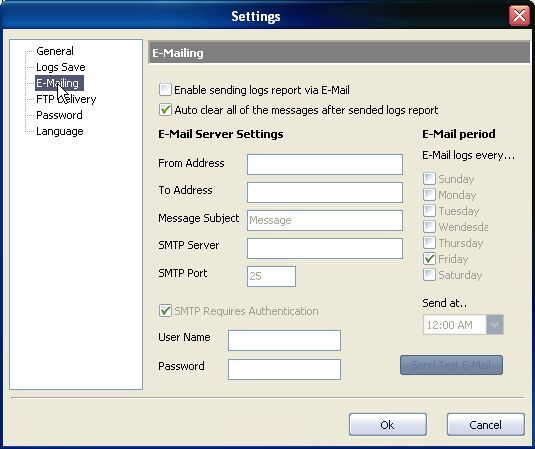
Task: Check the Monday checkbox
Action: point(429,194)
